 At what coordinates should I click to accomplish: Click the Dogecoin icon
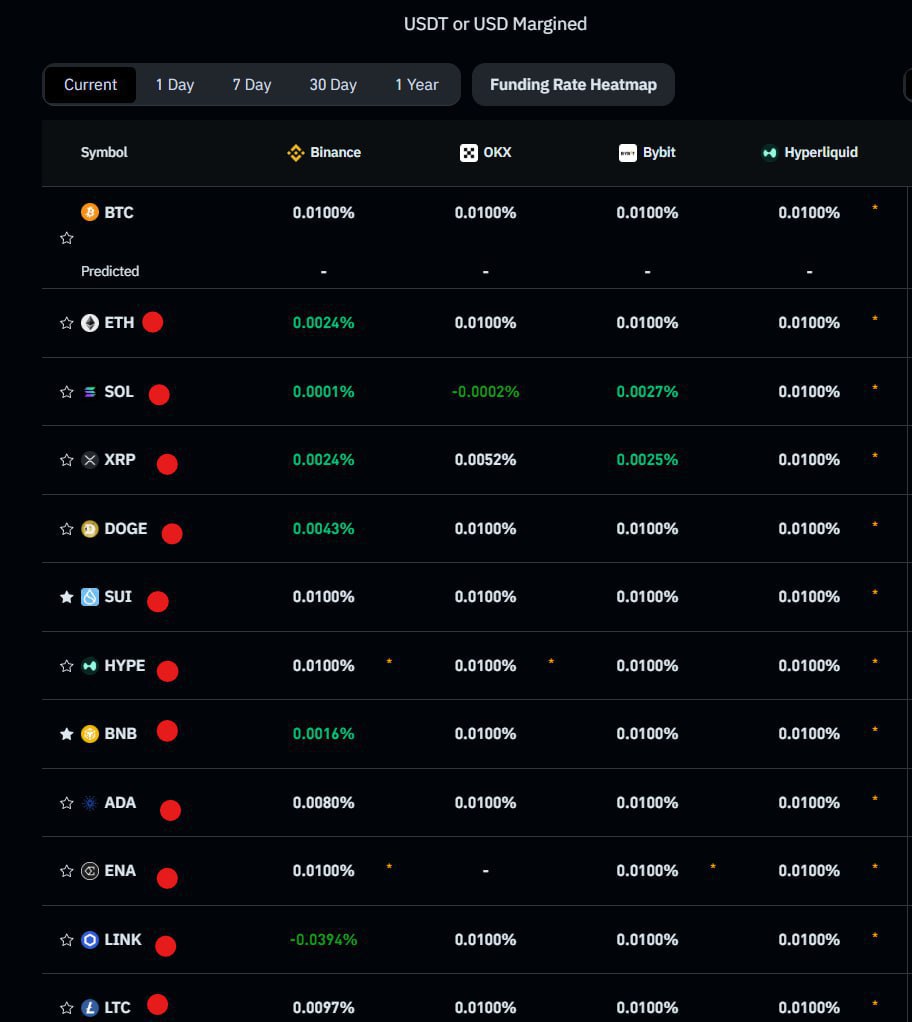tap(90, 529)
